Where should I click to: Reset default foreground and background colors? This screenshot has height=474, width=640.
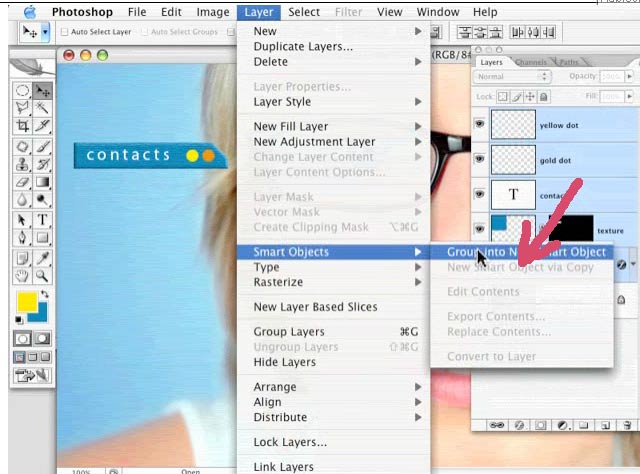tap(19, 320)
